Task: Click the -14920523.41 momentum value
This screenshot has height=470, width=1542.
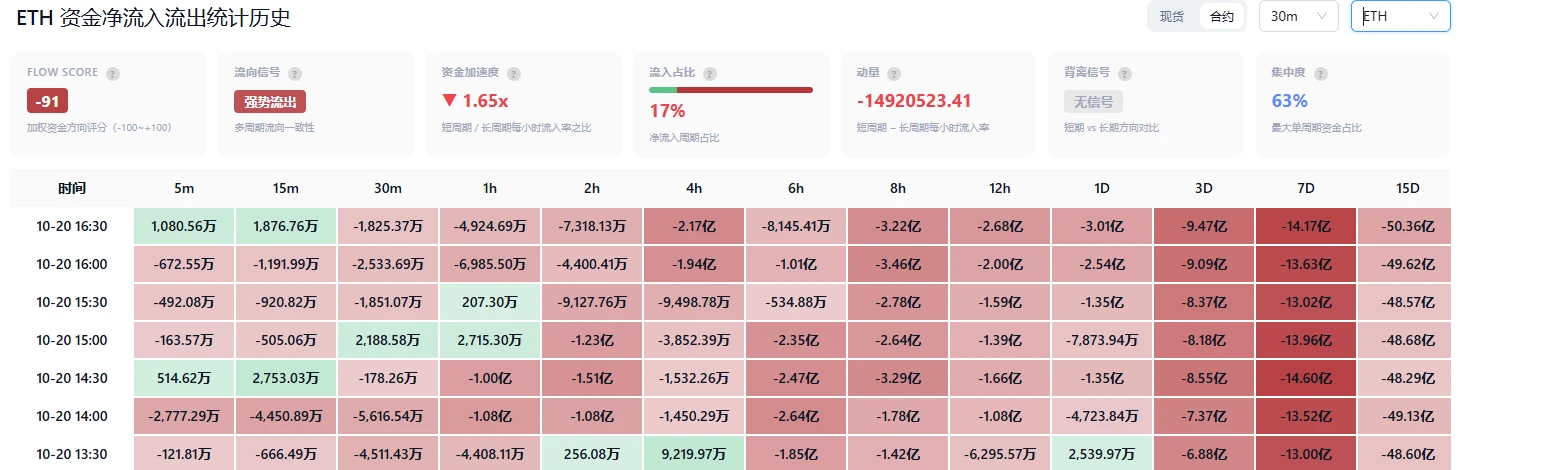Action: click(x=914, y=101)
